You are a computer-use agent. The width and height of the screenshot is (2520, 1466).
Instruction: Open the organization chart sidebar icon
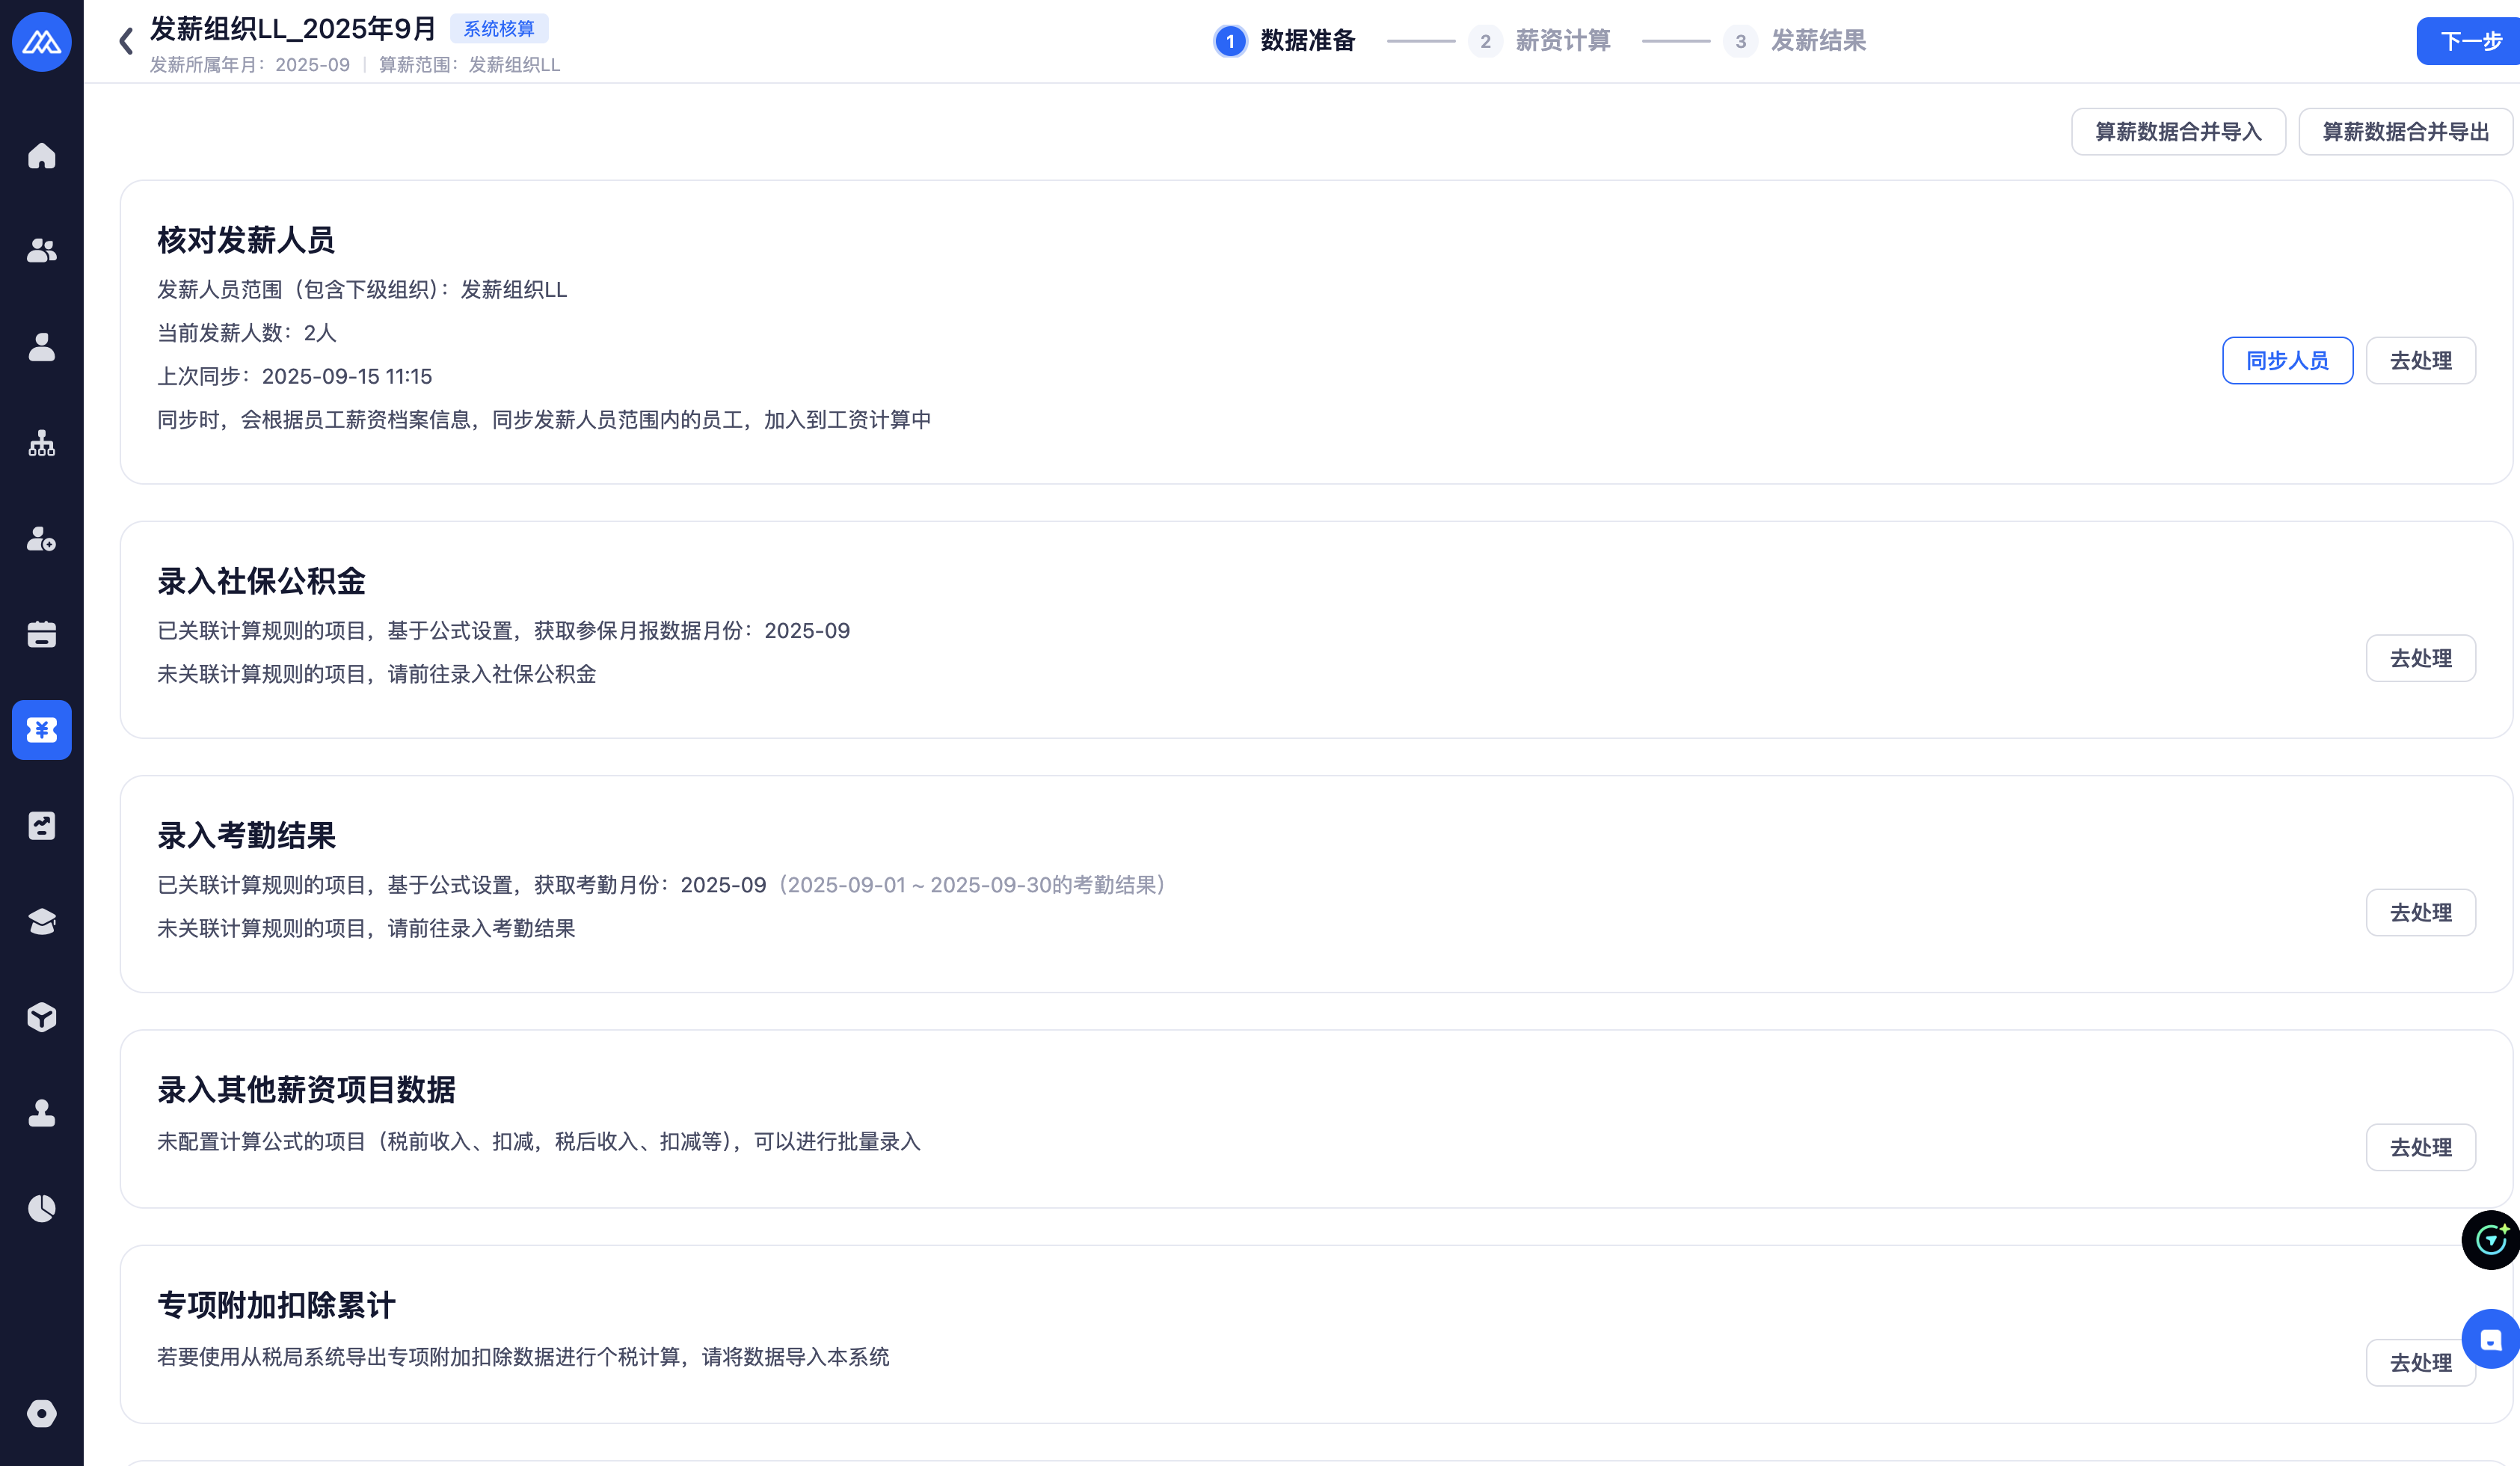pyautogui.click(x=41, y=443)
